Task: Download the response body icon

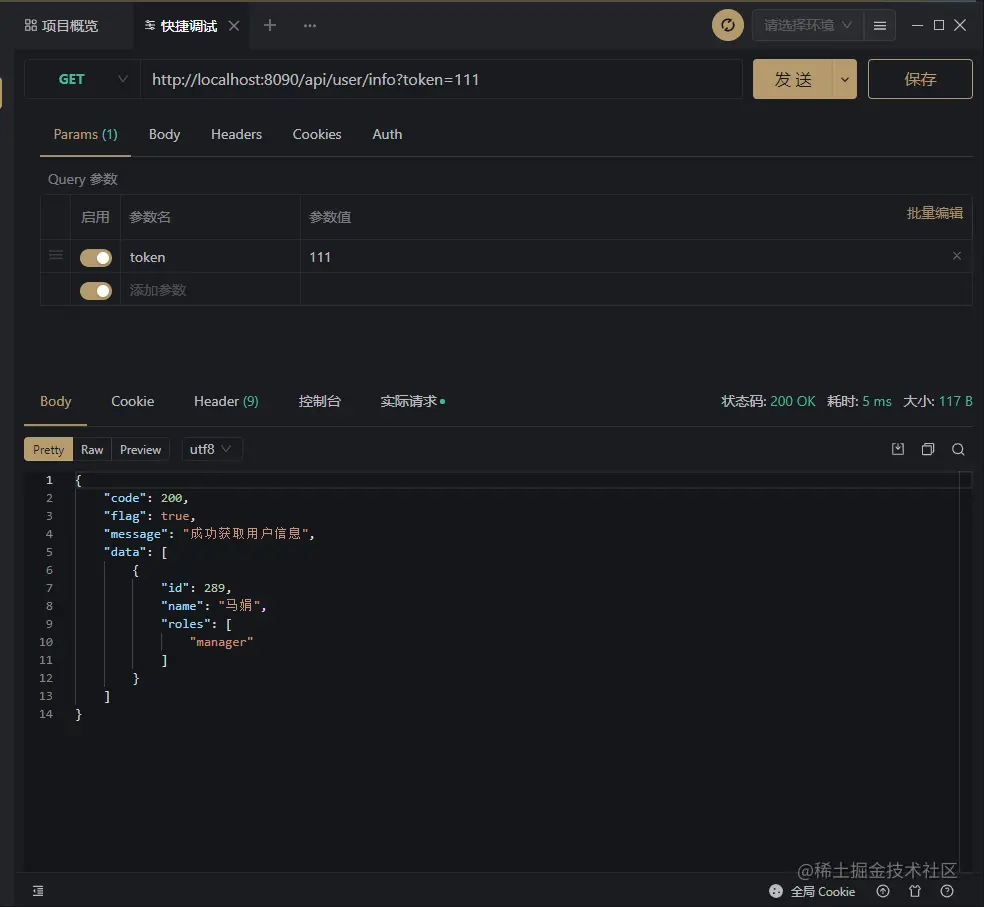Action: tap(897, 449)
